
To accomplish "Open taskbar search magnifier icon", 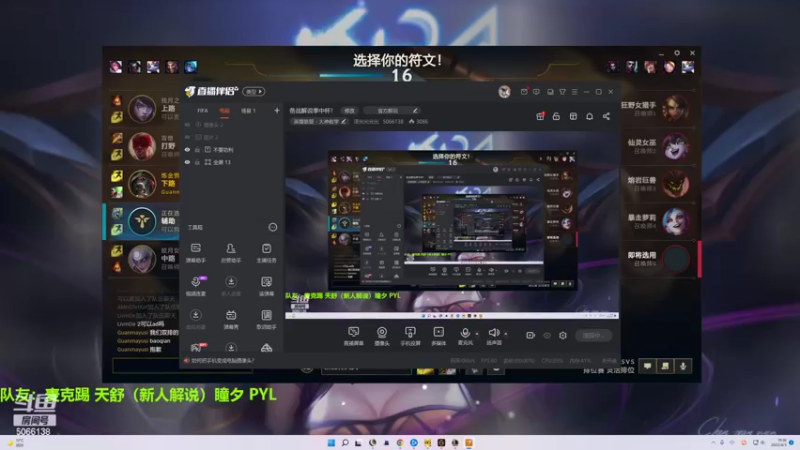I will click(x=345, y=443).
